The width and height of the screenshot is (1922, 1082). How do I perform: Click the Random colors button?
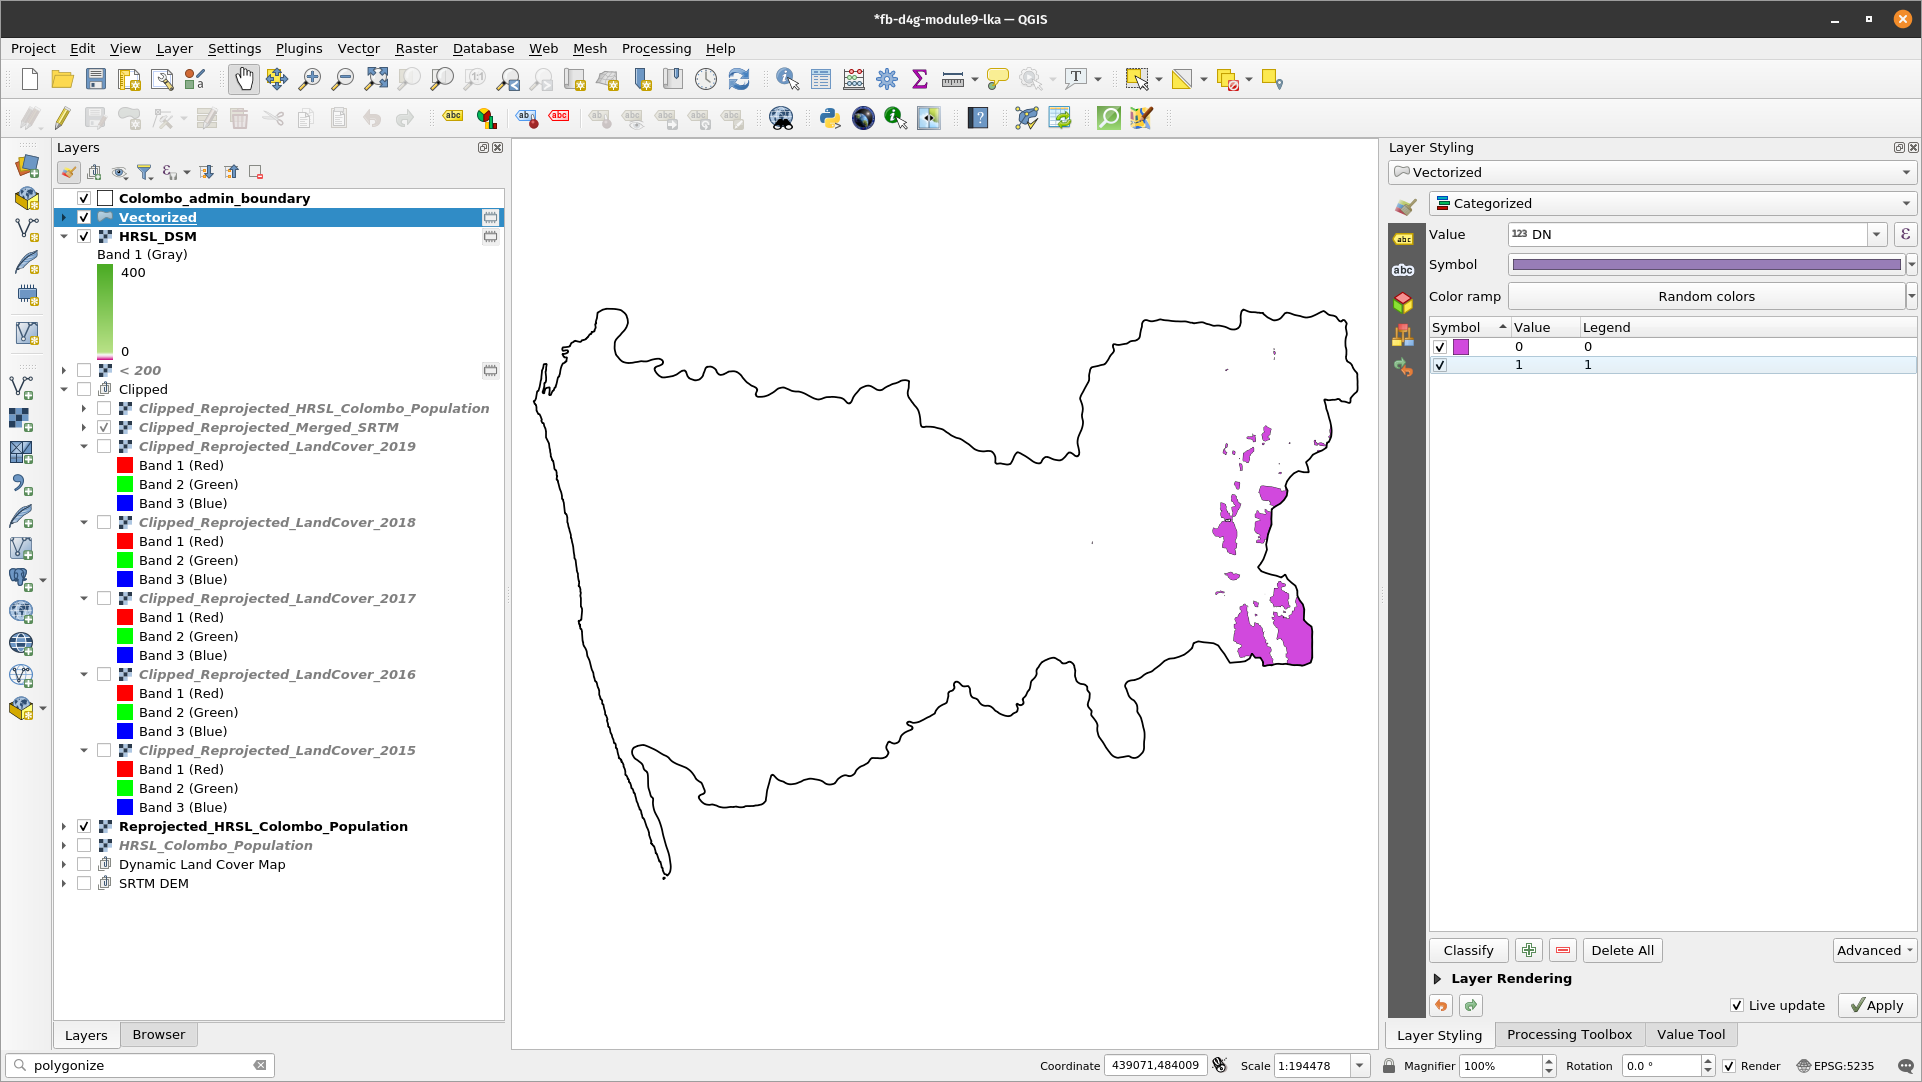pyautogui.click(x=1706, y=296)
